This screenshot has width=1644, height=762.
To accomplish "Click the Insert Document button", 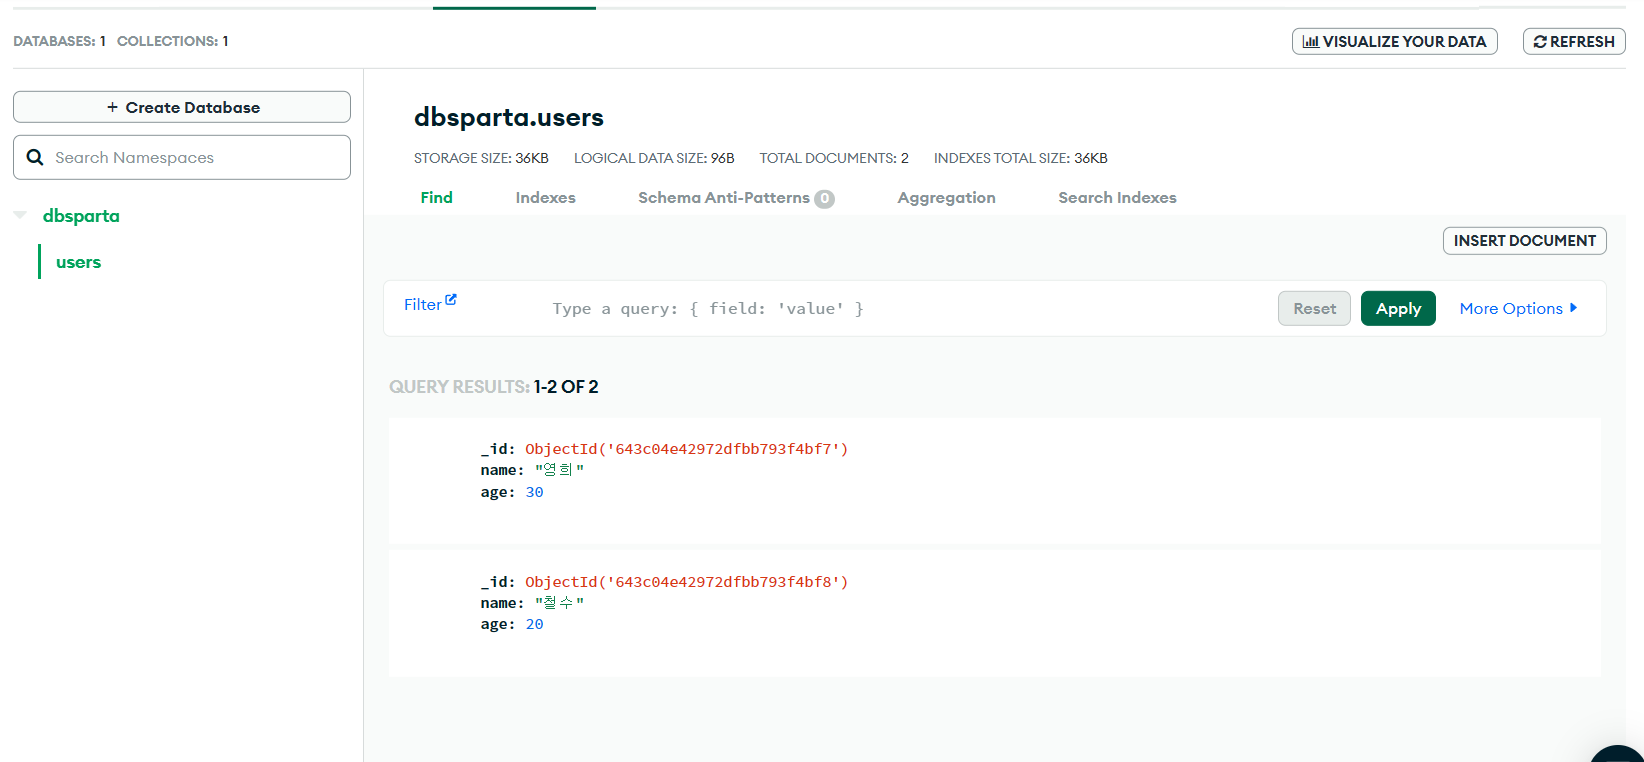I will click(1524, 240).
